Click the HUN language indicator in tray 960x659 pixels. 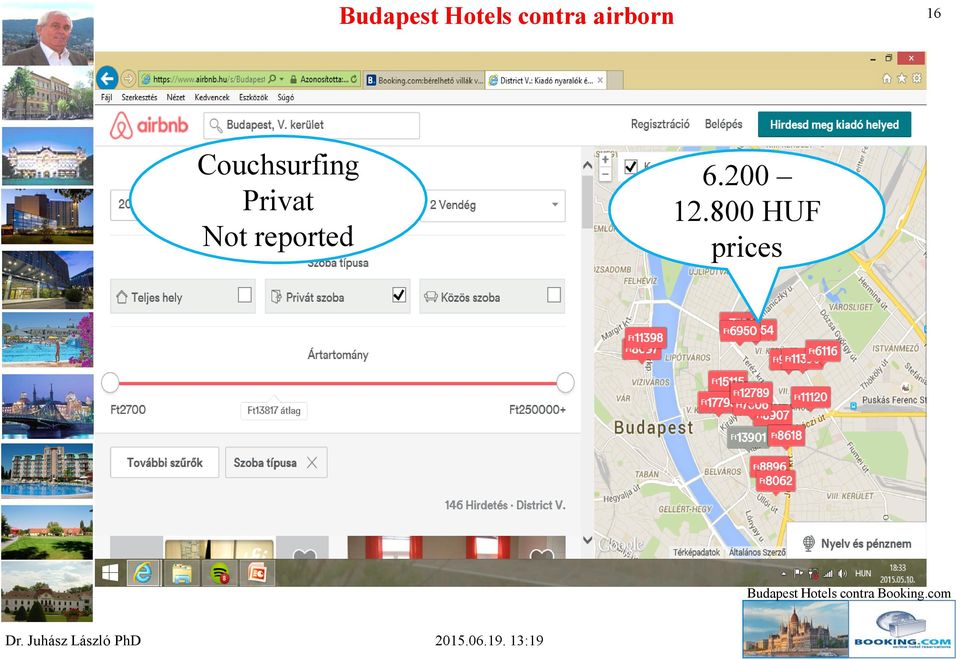pos(863,574)
